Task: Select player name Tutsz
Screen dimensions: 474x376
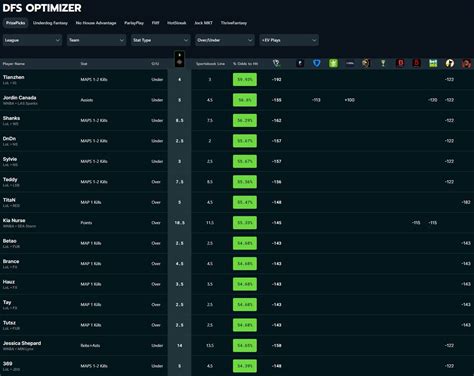Action: click(9, 323)
